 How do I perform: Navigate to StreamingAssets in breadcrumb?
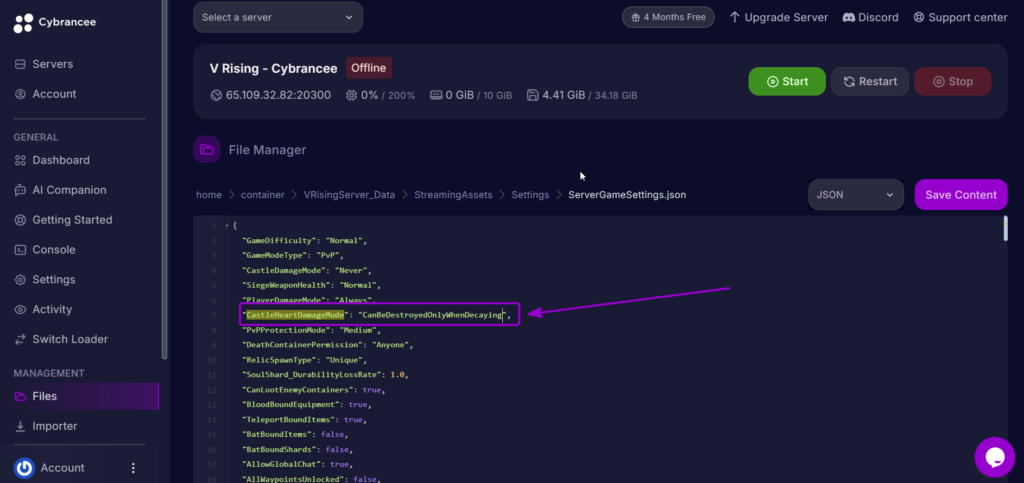pos(453,195)
